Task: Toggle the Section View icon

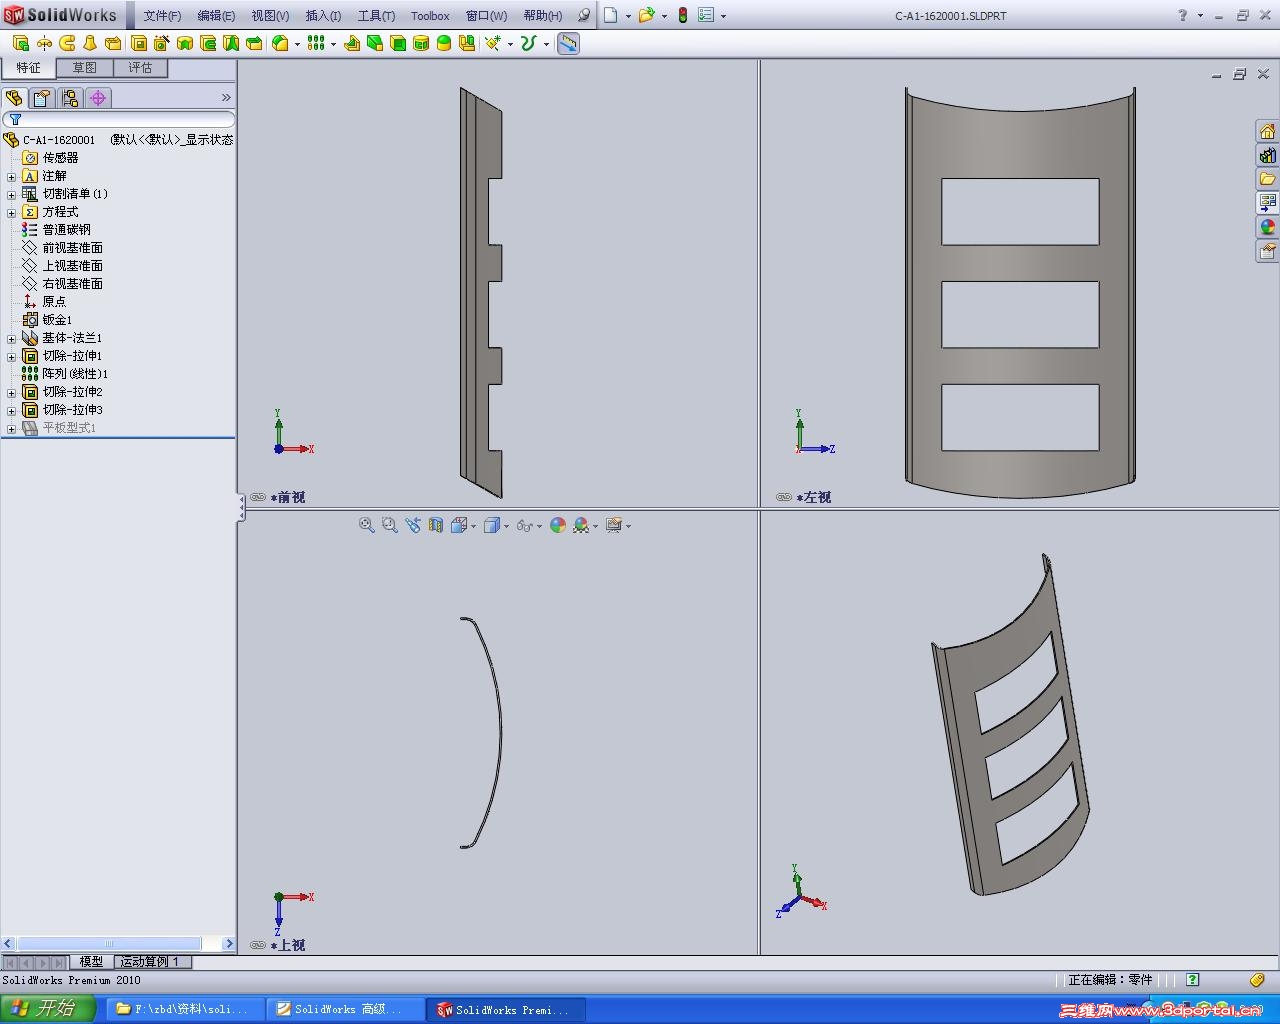Action: tap(436, 525)
